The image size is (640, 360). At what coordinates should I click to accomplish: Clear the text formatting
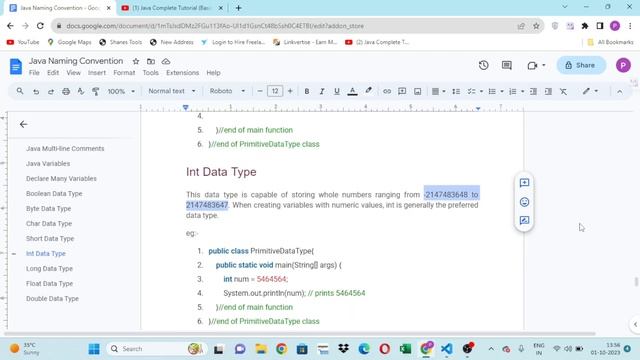[x=563, y=91]
